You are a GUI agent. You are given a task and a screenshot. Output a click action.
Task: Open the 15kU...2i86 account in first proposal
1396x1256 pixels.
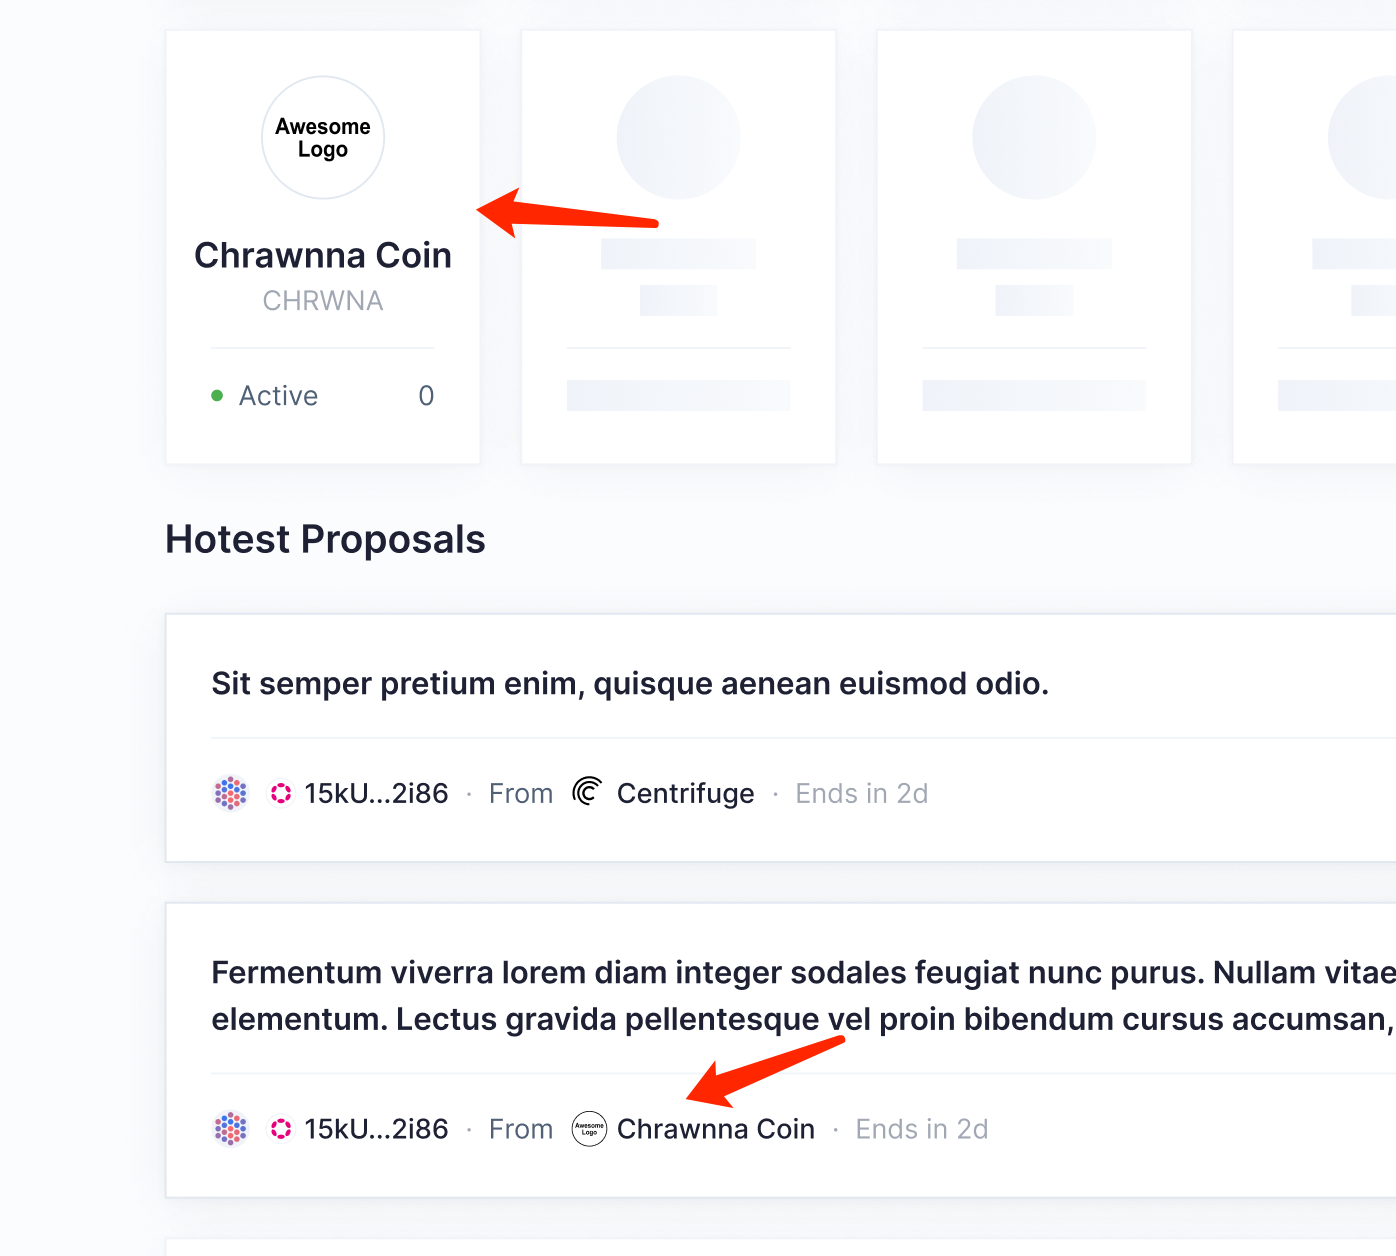coord(376,792)
